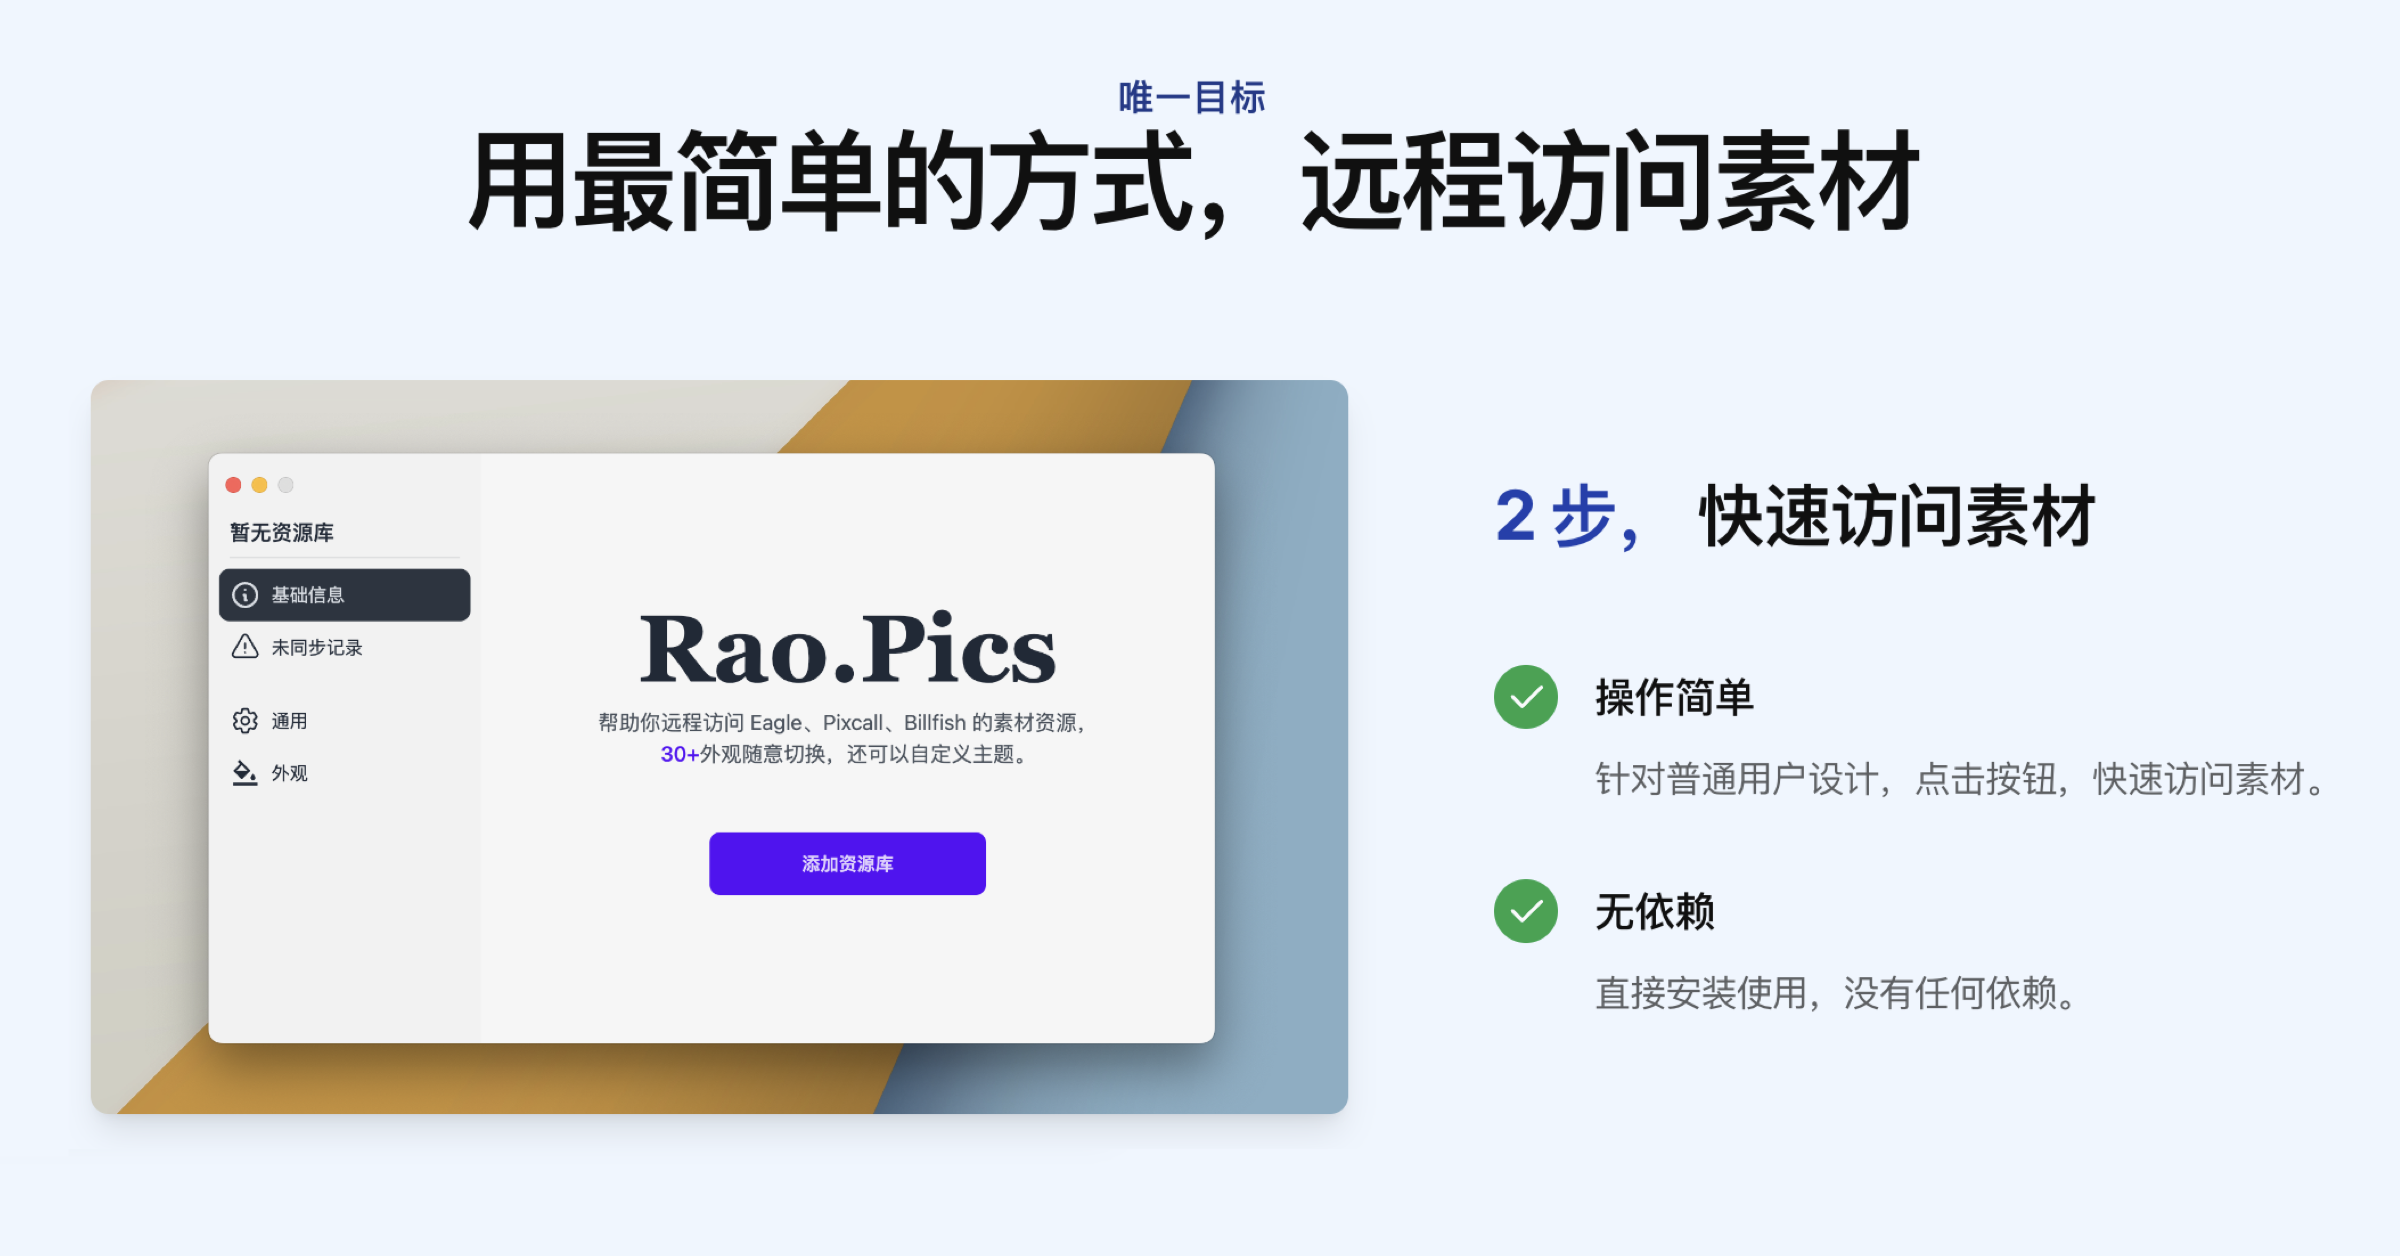
Task: Click the text 针对普通用户设计，点击按钮，快速访问素材。
Action: pyautogui.click(x=1963, y=779)
